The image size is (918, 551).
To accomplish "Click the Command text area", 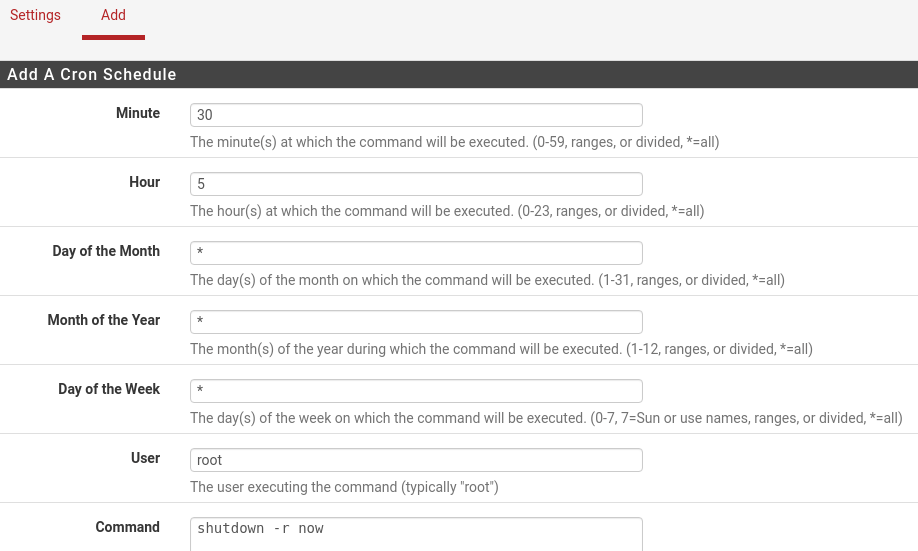I will coord(416,532).
